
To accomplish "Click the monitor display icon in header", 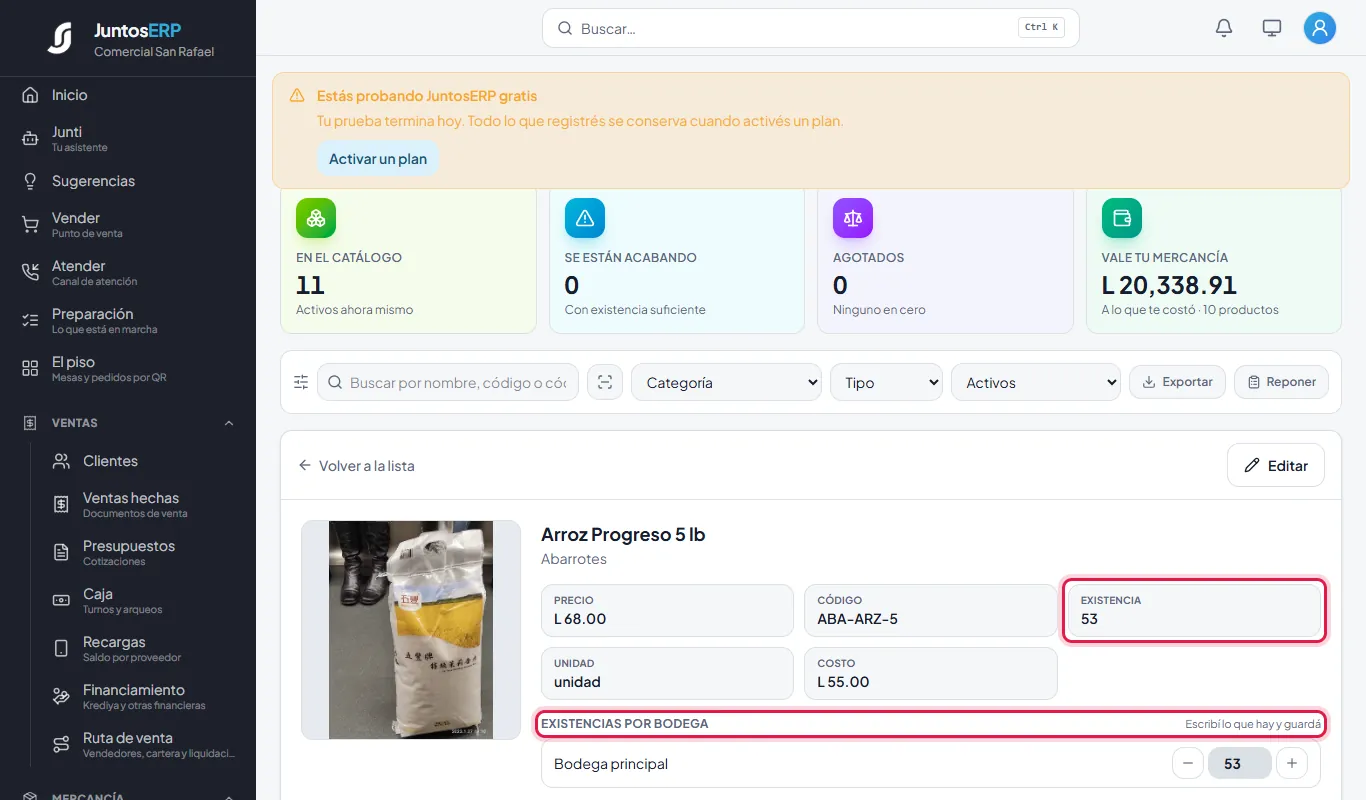I will pos(1272,28).
